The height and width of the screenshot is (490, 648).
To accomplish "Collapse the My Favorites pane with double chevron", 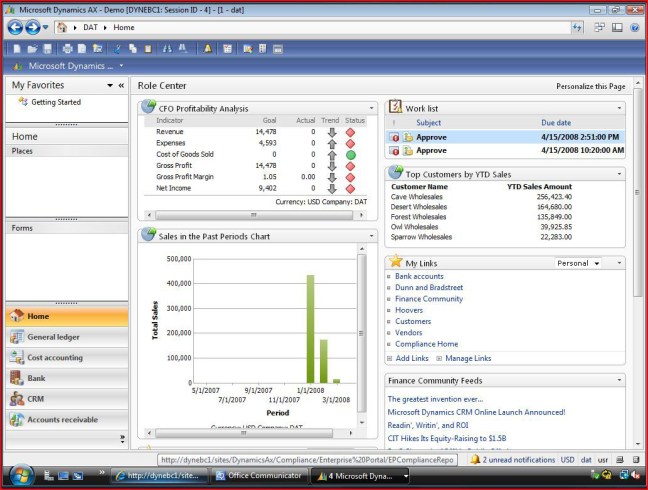I will (121, 86).
